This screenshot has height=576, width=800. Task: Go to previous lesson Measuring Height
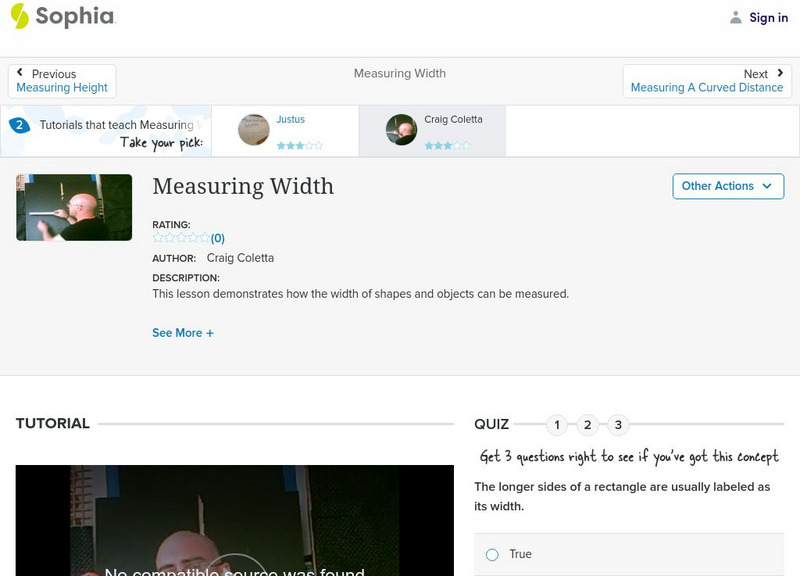pyautogui.click(x=61, y=87)
